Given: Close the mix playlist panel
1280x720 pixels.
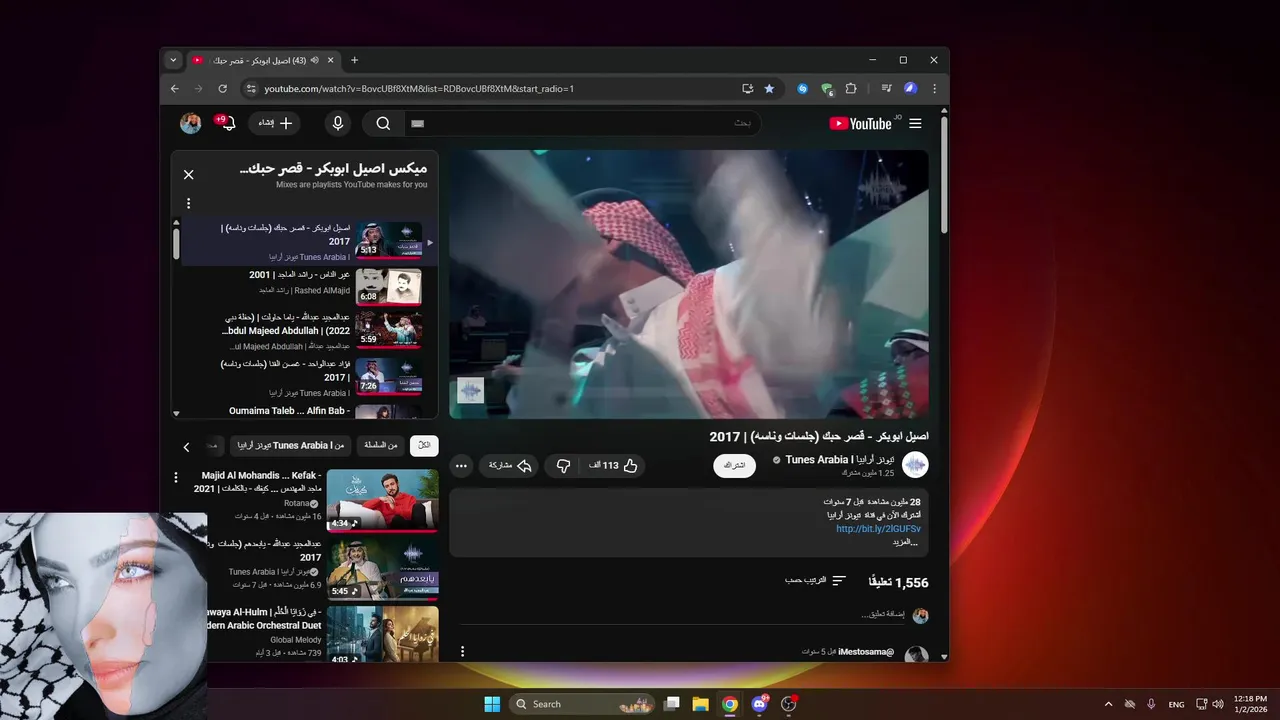Looking at the screenshot, I should pos(188,174).
